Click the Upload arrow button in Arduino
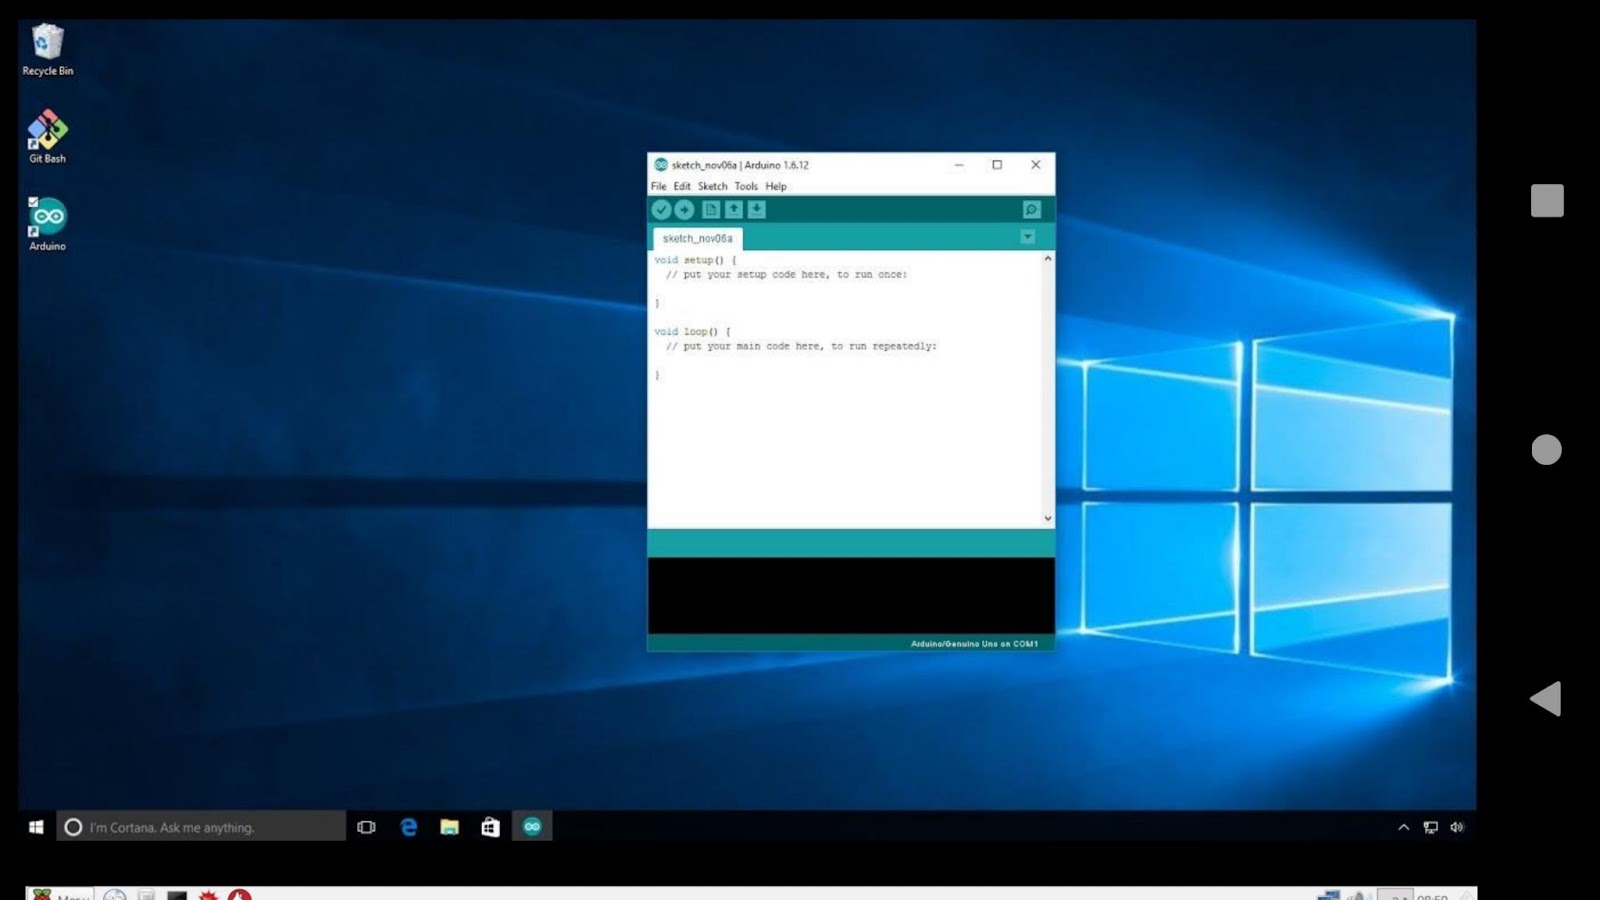The image size is (1600, 900). coord(684,209)
